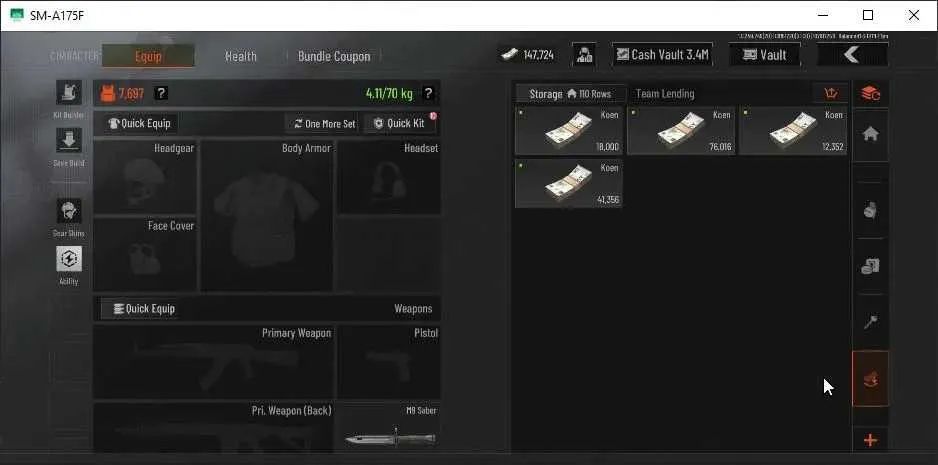
Task: Open the Ability icon
Action: point(69,259)
